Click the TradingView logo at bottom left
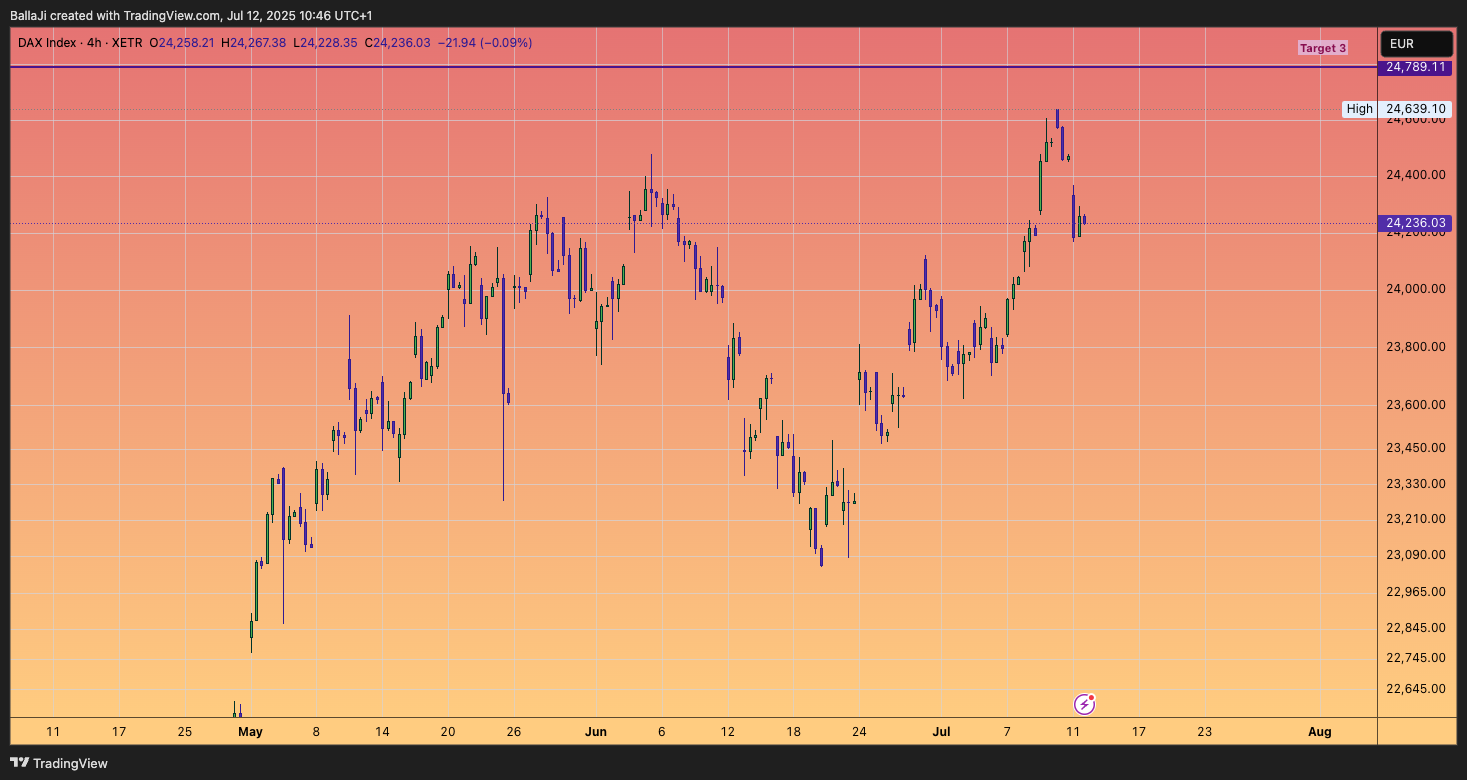Viewport: 1467px width, 780px height. point(59,763)
